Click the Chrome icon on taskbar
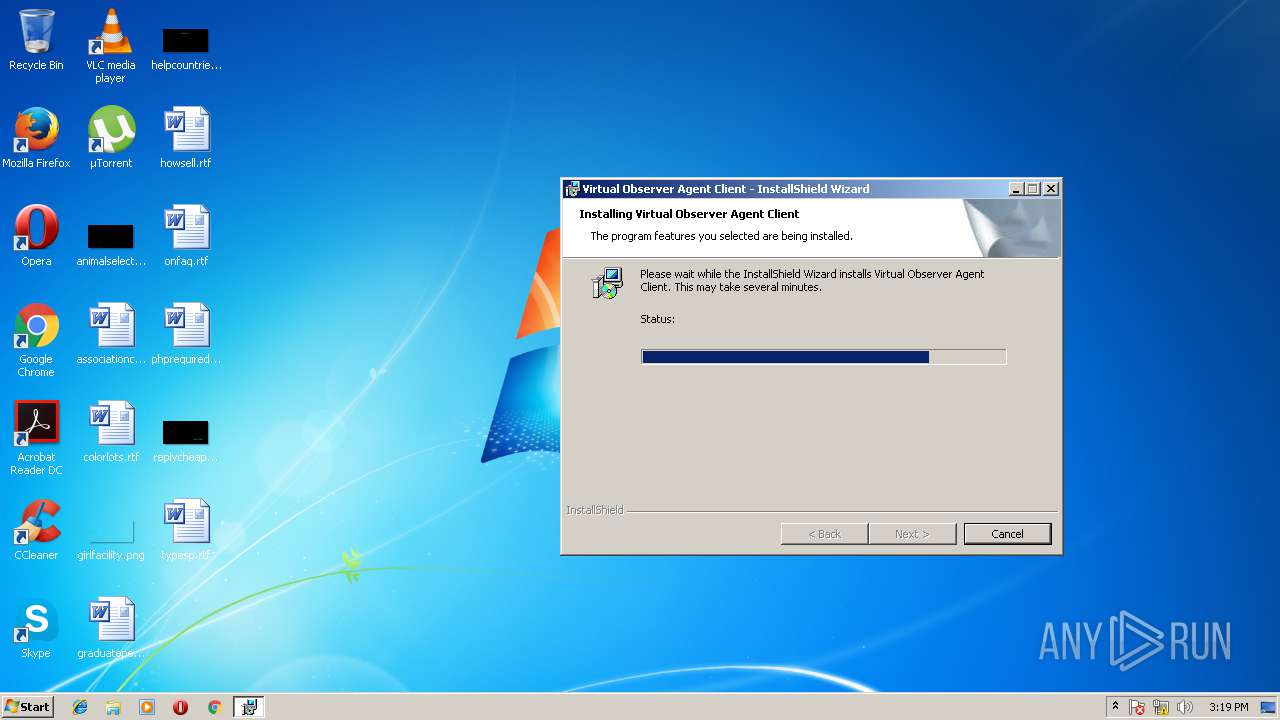Viewport: 1280px width, 720px height. pyautogui.click(x=214, y=707)
